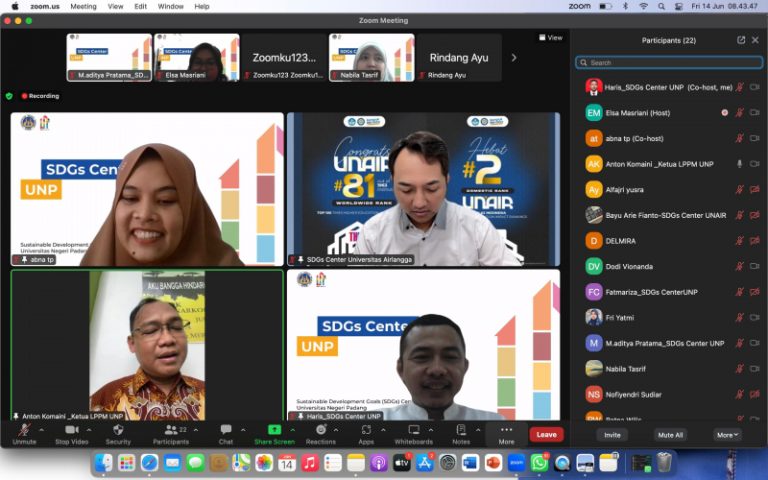The width and height of the screenshot is (768, 480).
Task: Click Spotlight search icon in menu bar
Action: (x=661, y=6)
